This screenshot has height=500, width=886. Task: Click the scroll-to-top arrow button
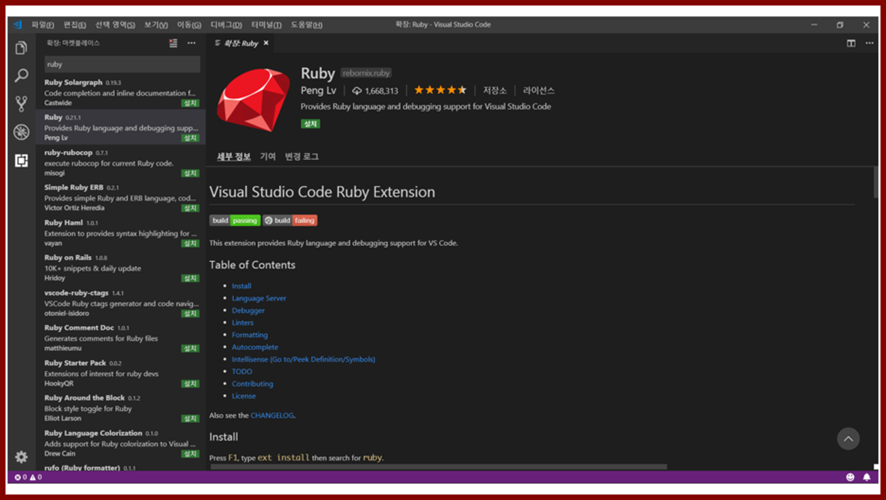point(848,438)
